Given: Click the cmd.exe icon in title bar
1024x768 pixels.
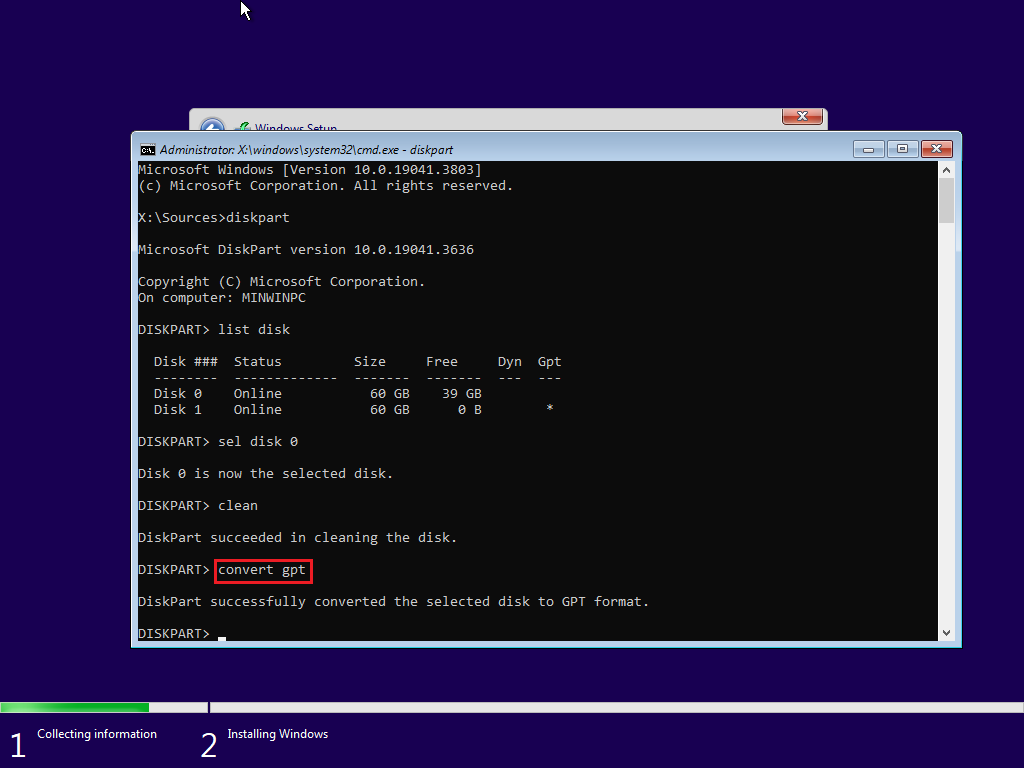Looking at the screenshot, I should (148, 150).
